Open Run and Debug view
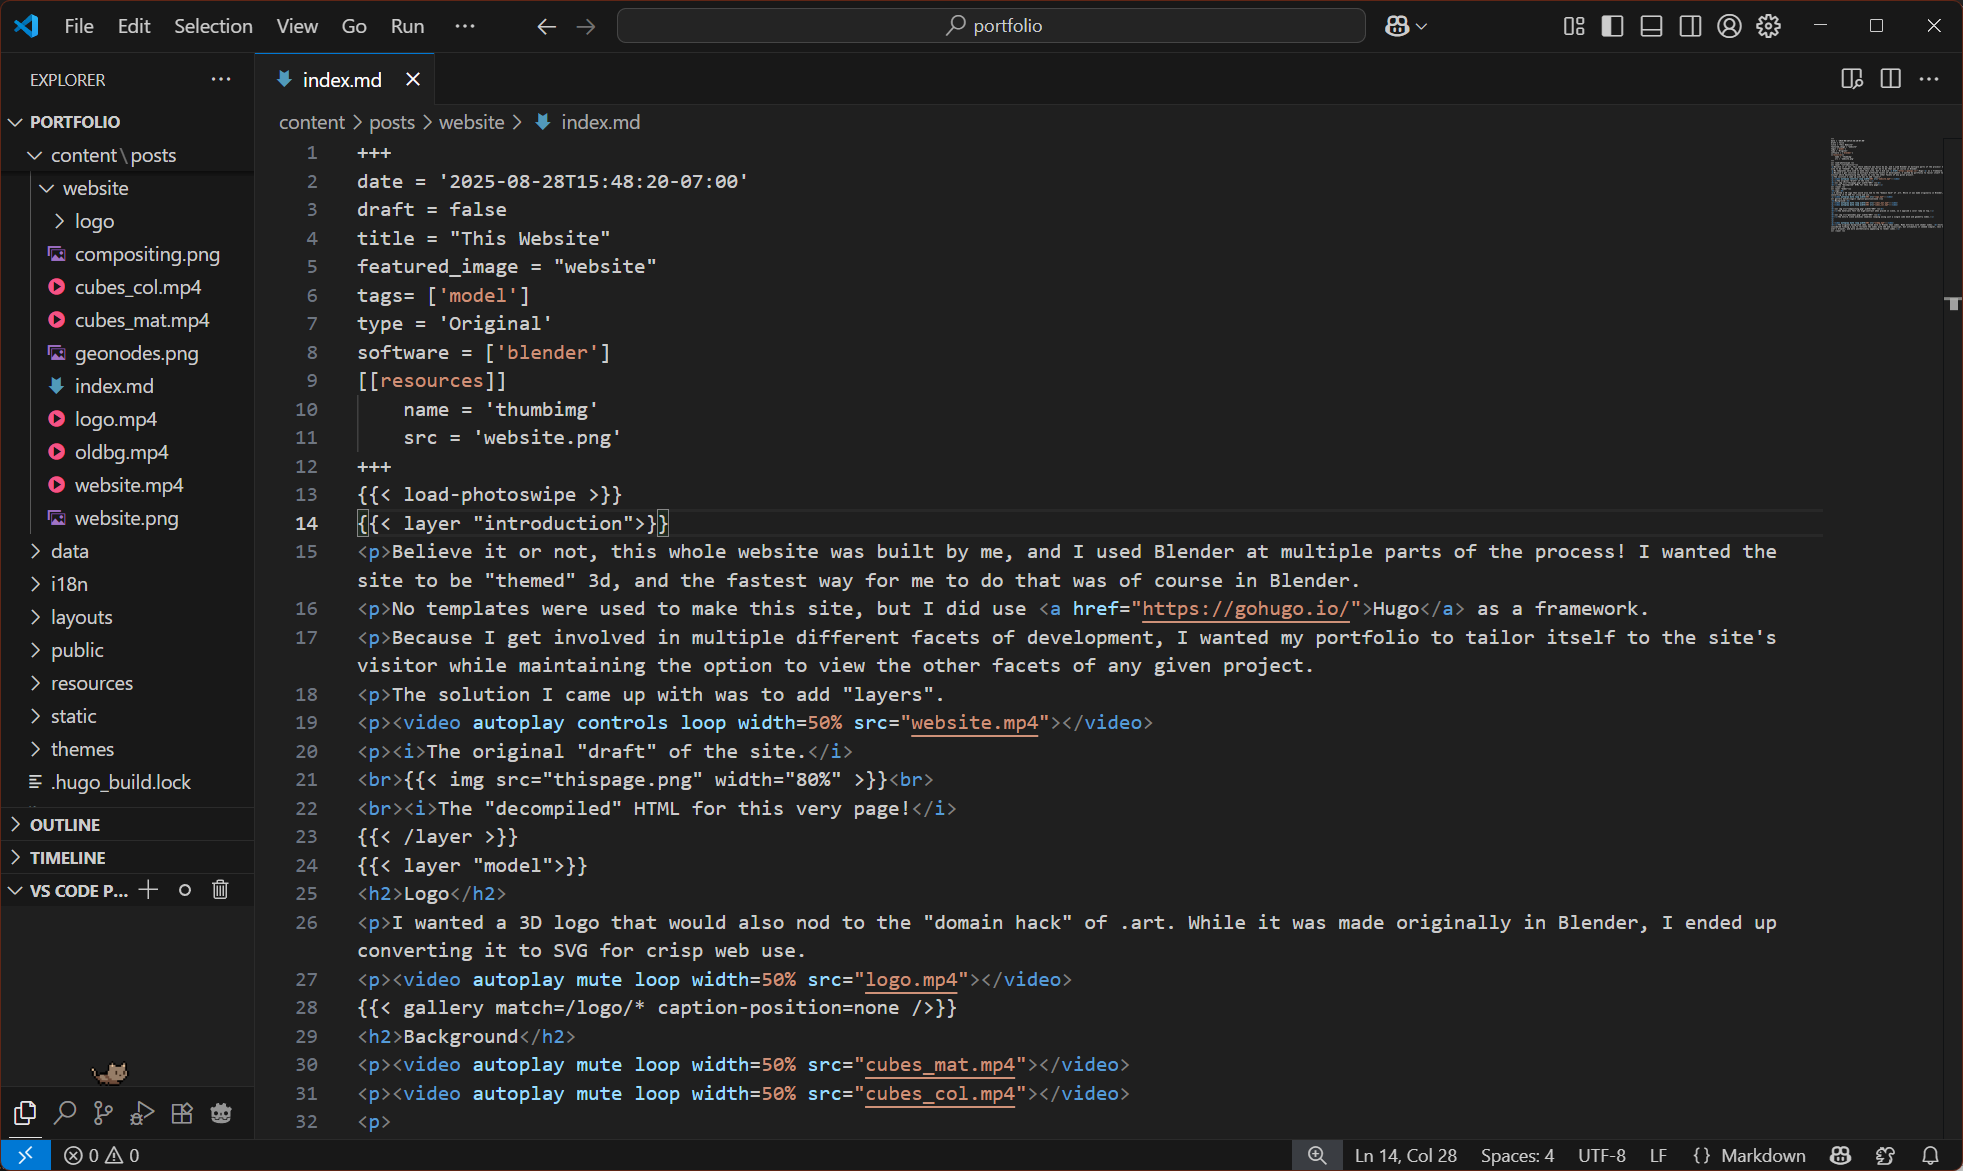1963x1171 pixels. pyautogui.click(x=142, y=1112)
